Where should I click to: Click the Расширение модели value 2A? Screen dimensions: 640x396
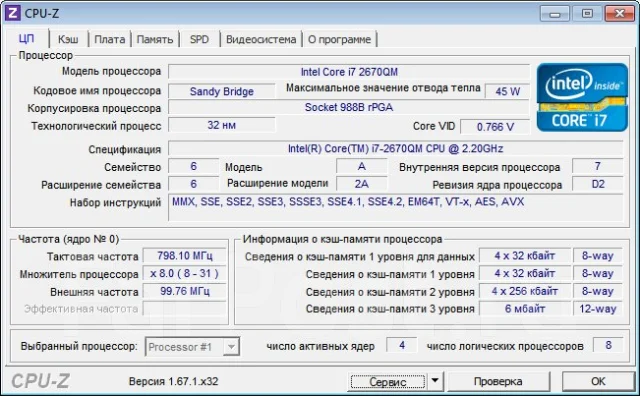(x=362, y=184)
